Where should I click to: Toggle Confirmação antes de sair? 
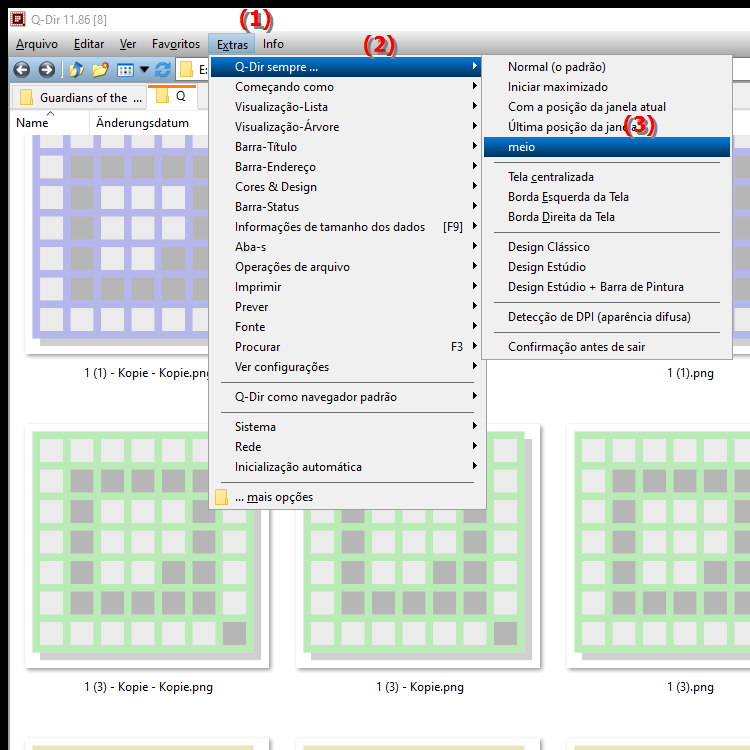coord(607,347)
